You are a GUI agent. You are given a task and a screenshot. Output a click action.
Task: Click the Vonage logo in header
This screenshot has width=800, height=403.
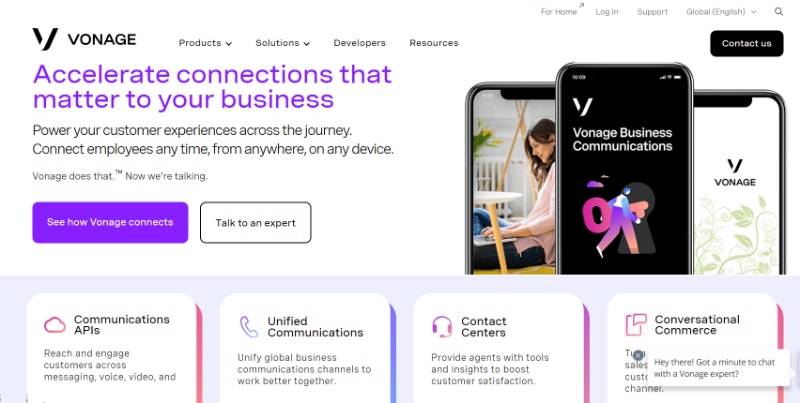84,39
